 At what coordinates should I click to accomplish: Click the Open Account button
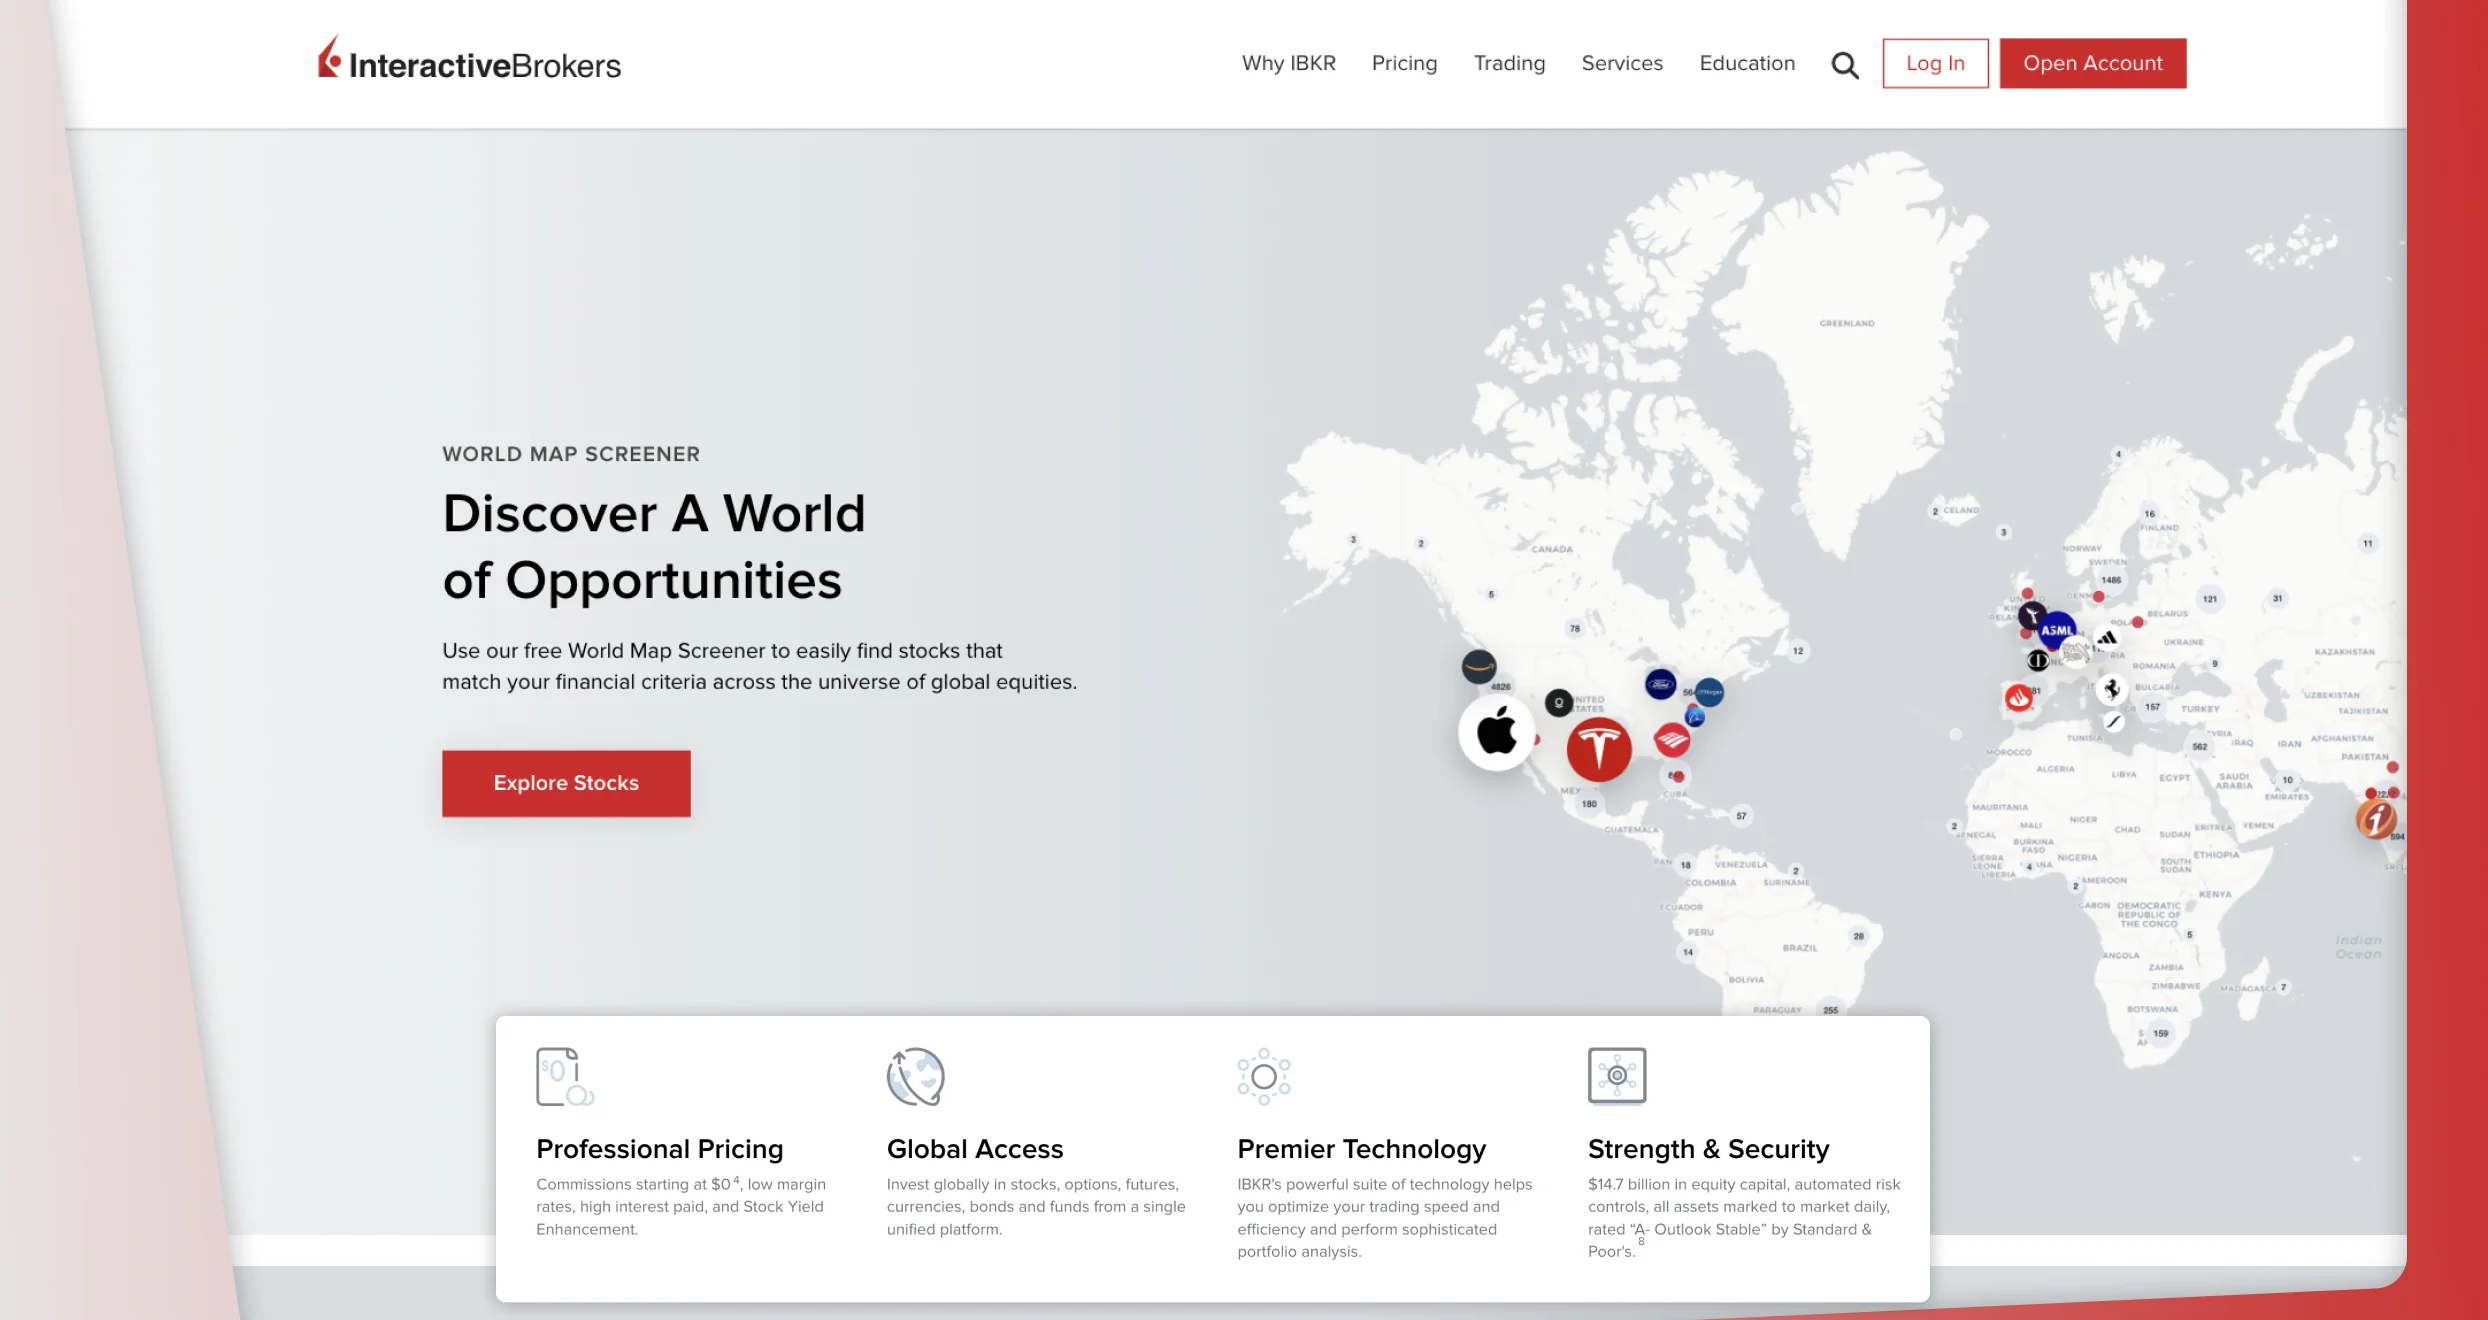coord(2092,63)
